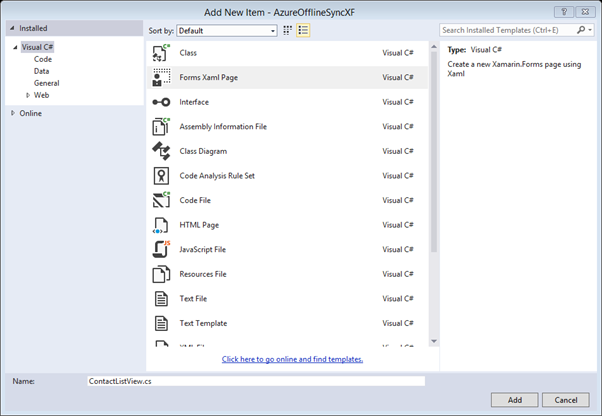Collapse the Installed section
602x416 pixels.
tap(12, 28)
